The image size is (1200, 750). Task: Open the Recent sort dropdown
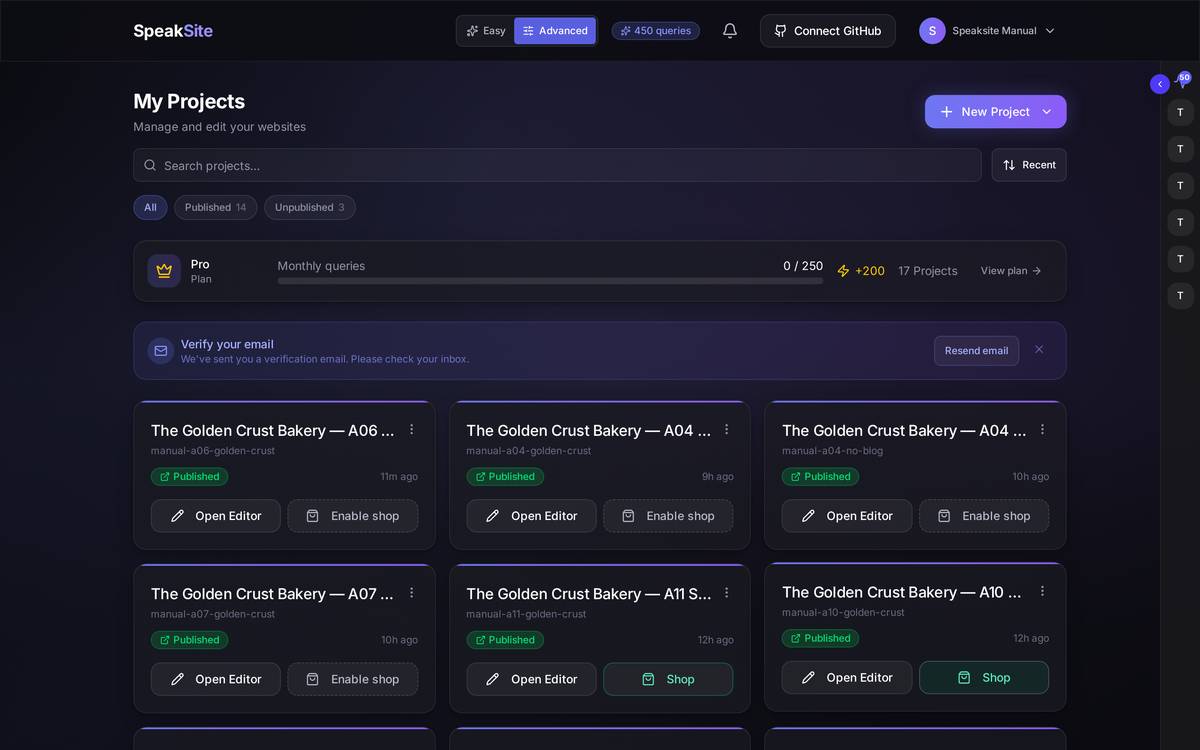click(1029, 165)
